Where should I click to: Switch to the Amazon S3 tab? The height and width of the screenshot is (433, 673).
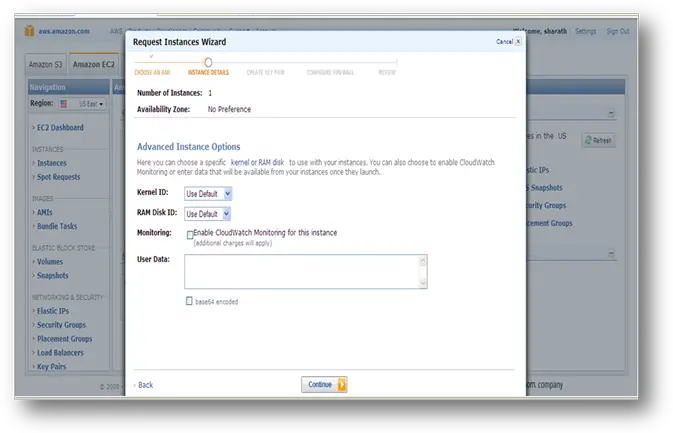coord(45,64)
